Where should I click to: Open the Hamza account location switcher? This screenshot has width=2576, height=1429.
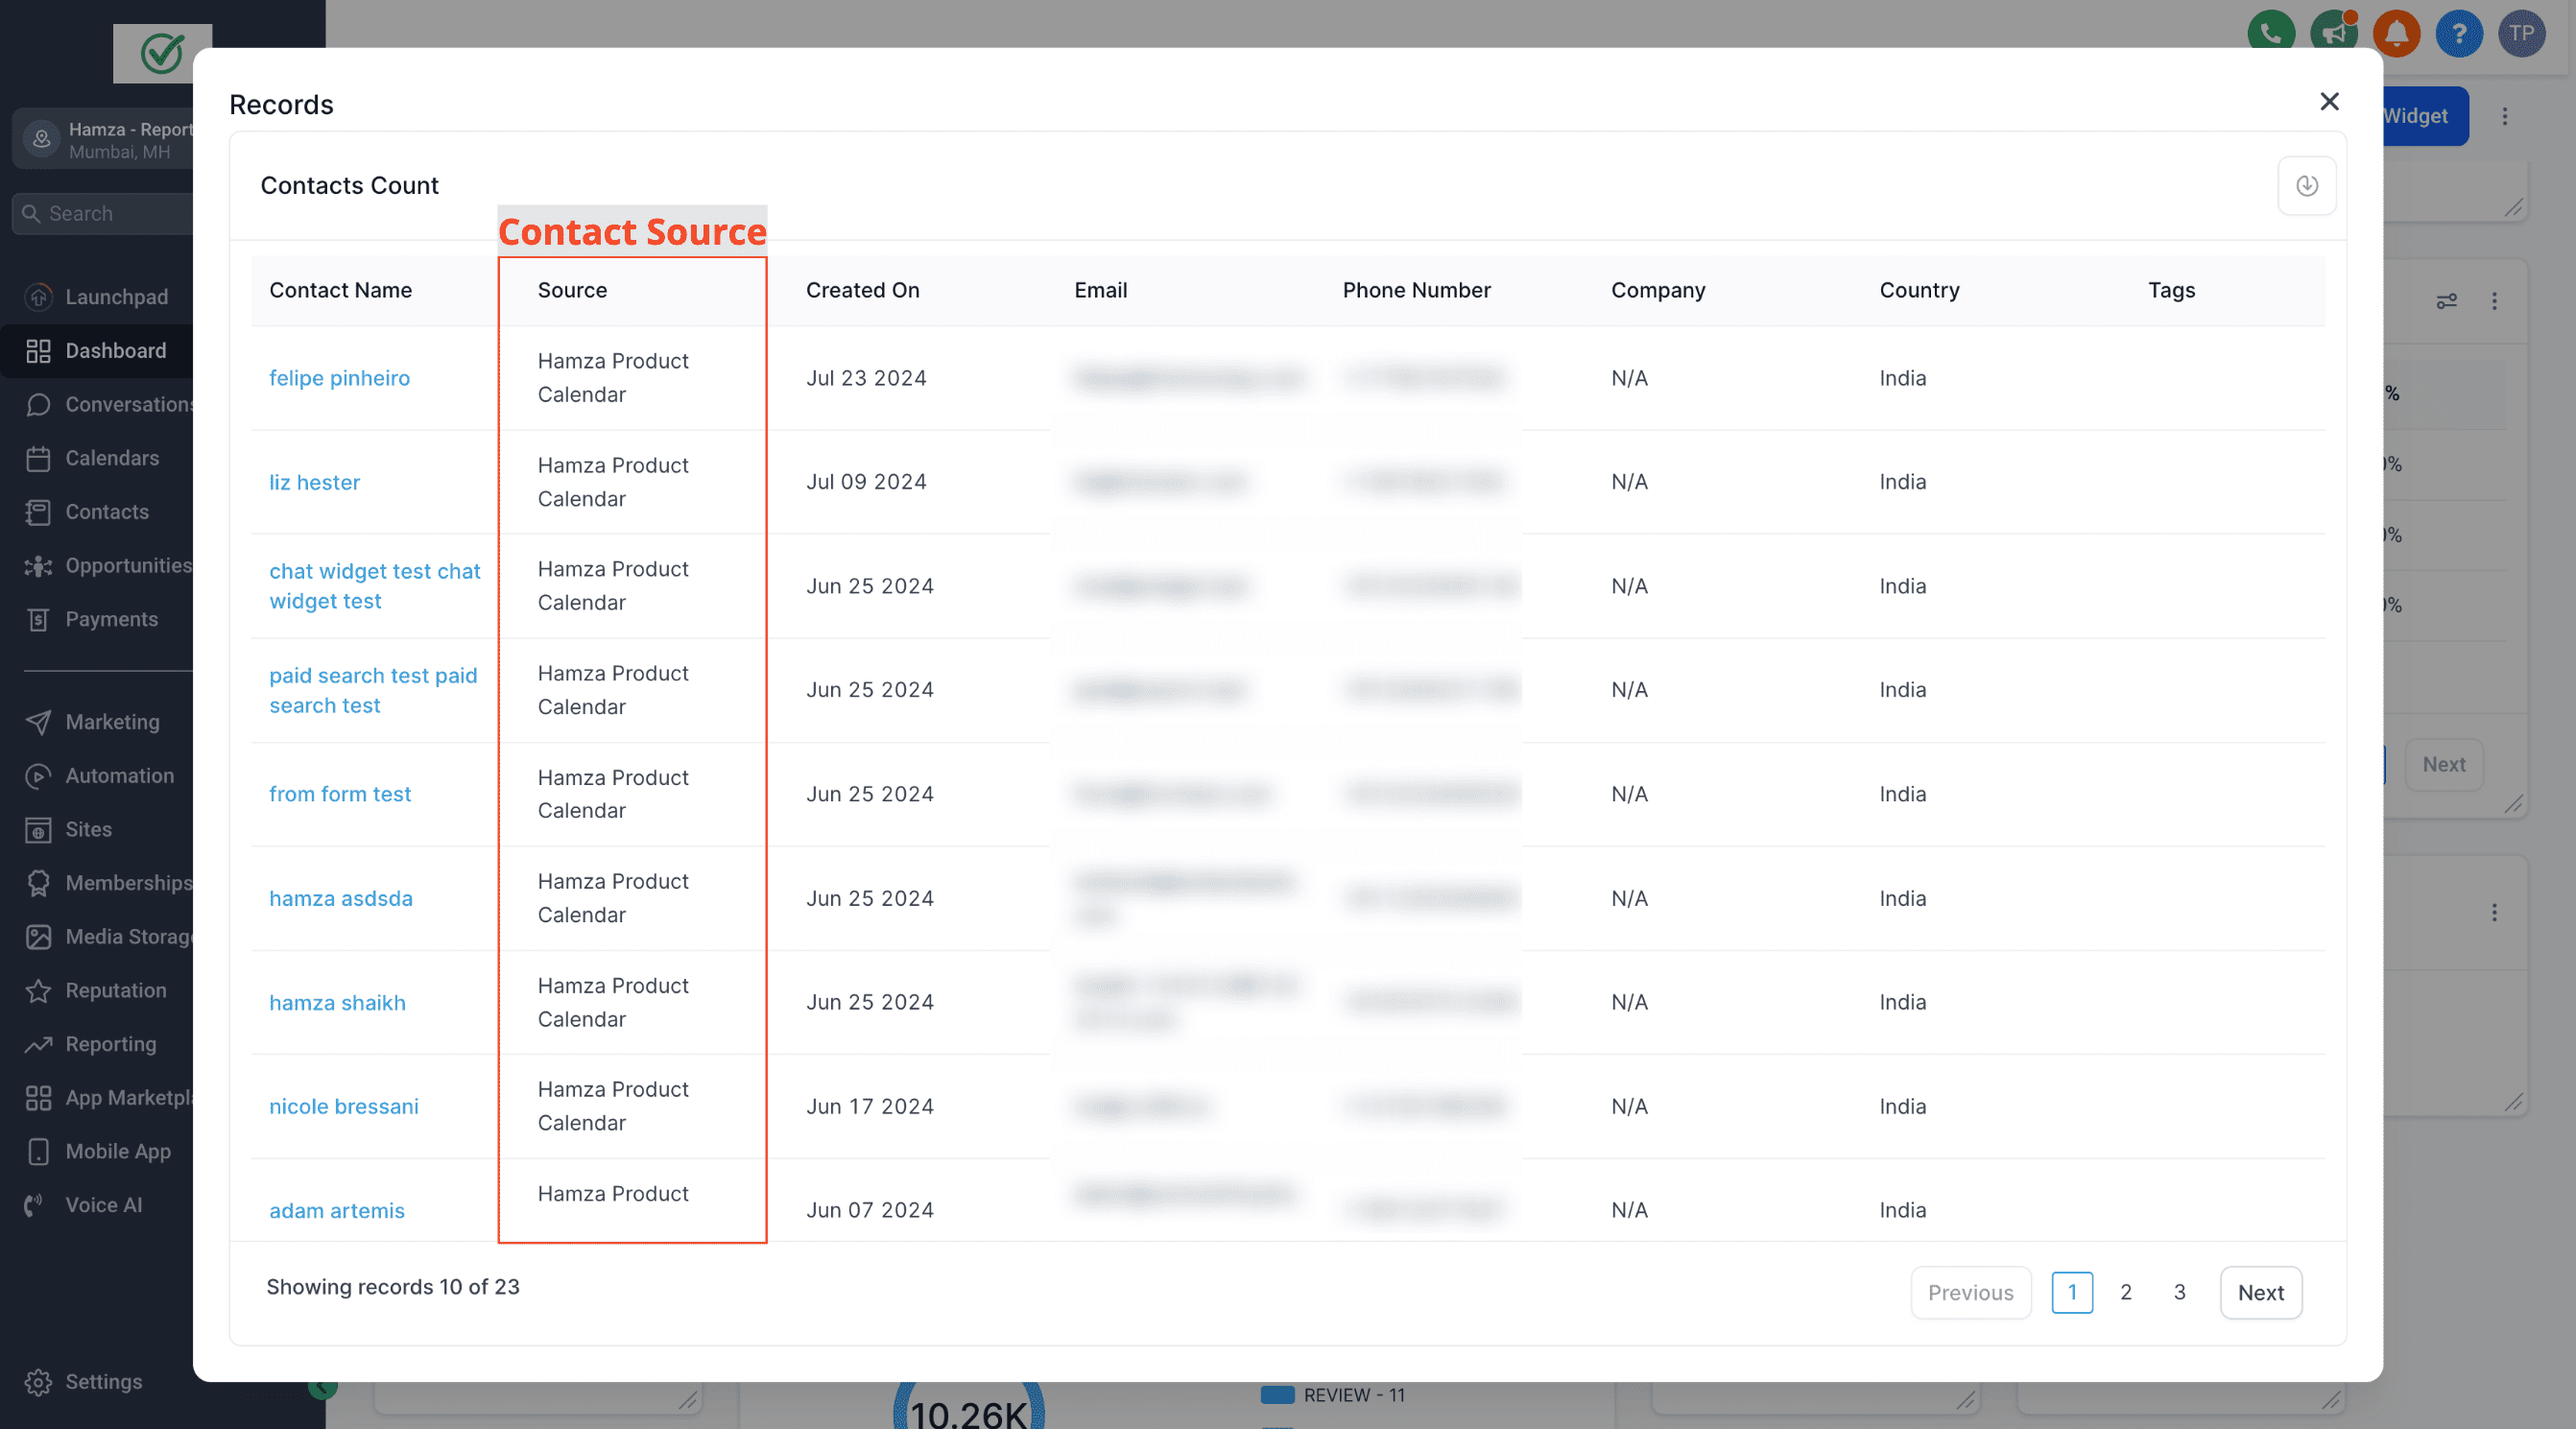pos(103,139)
